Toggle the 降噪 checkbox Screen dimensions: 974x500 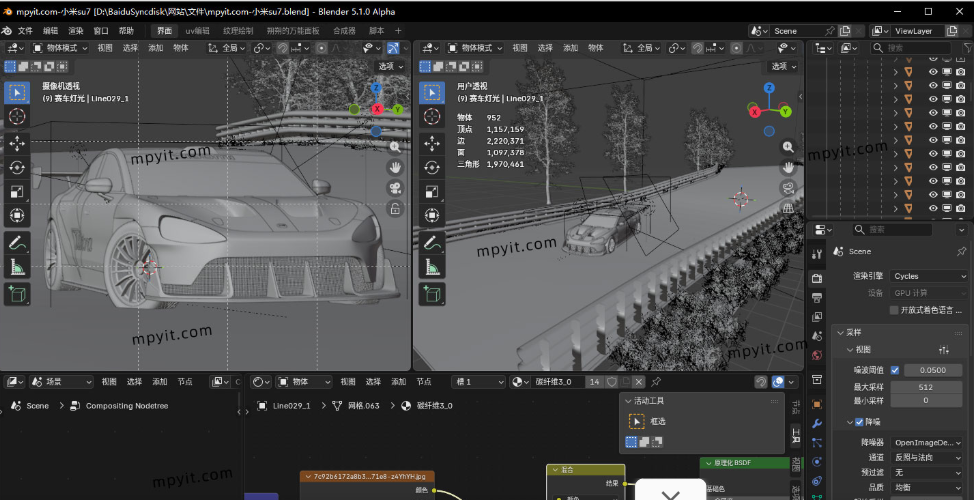click(x=859, y=422)
